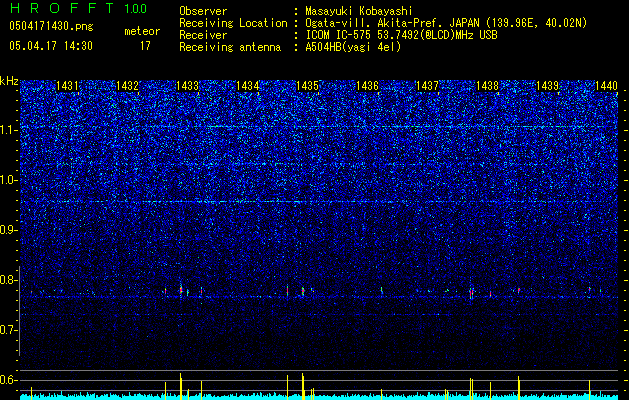Click the Ogata-vill. Akita-Pref. JAPAN location text
Screen dimensions: 629x400
coord(446,23)
